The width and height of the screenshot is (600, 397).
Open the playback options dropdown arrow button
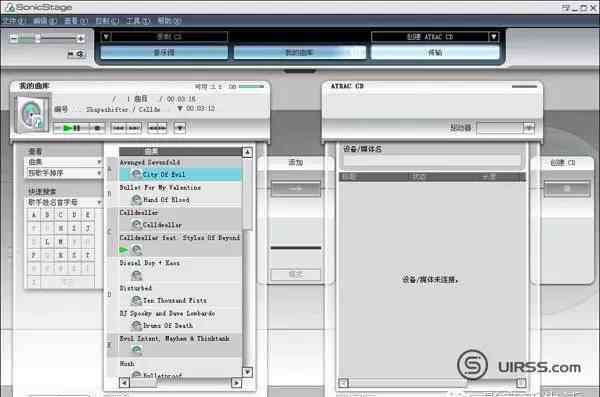click(x=180, y=128)
